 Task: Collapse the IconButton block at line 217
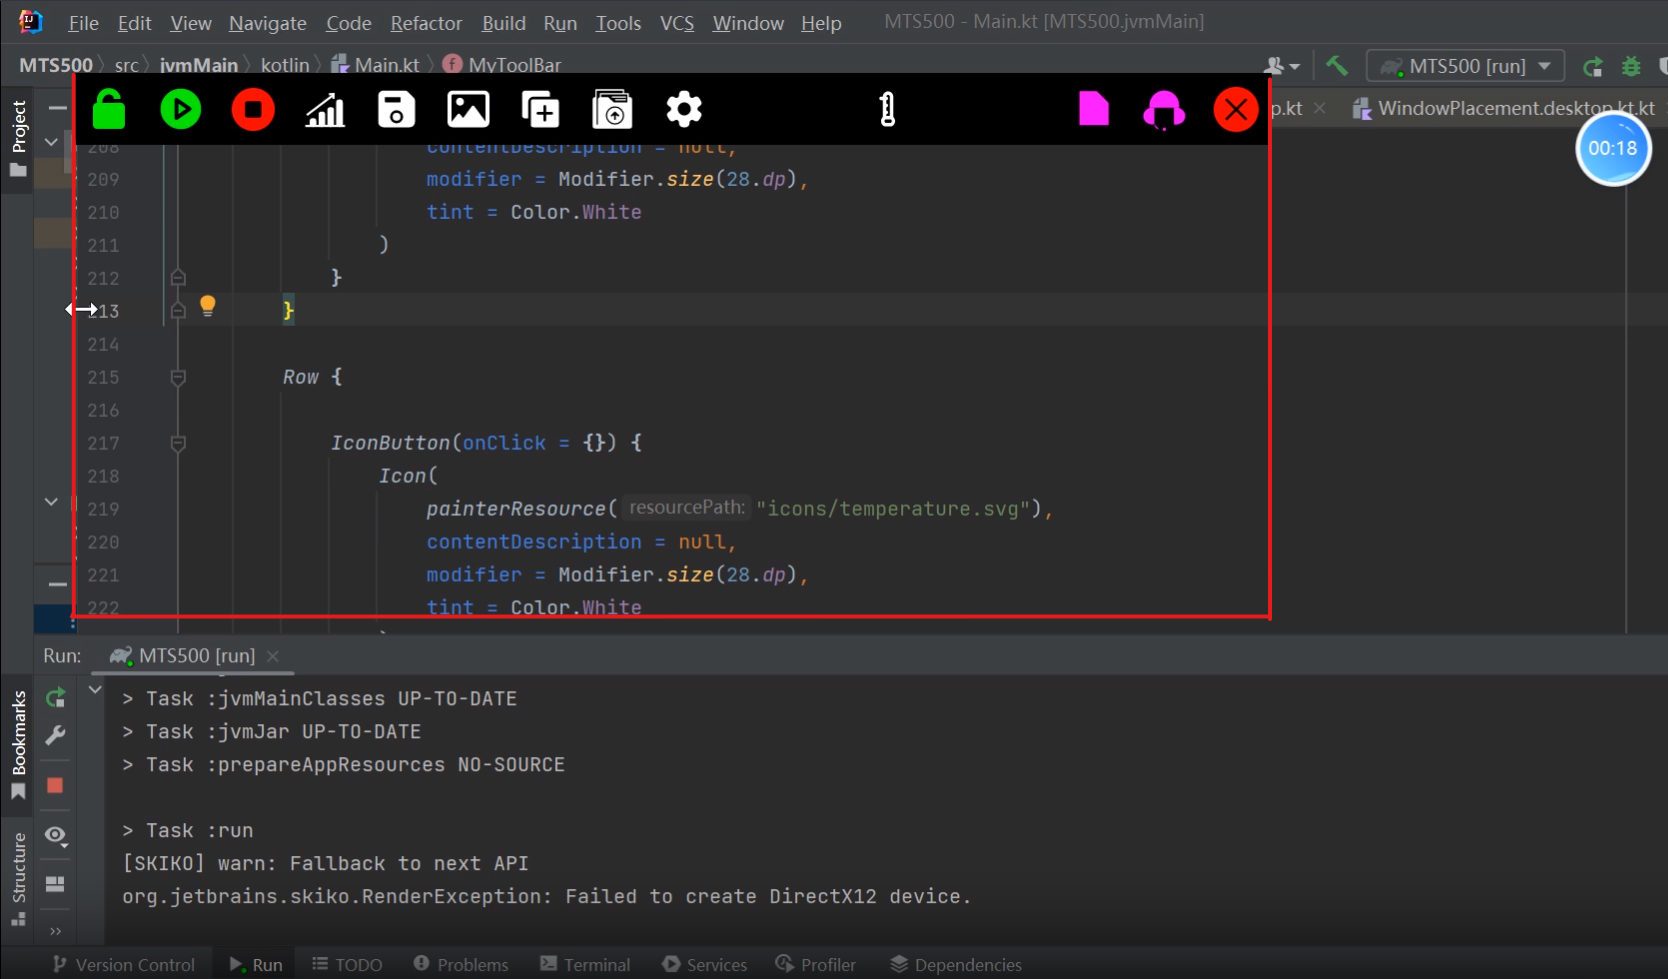[178, 443]
